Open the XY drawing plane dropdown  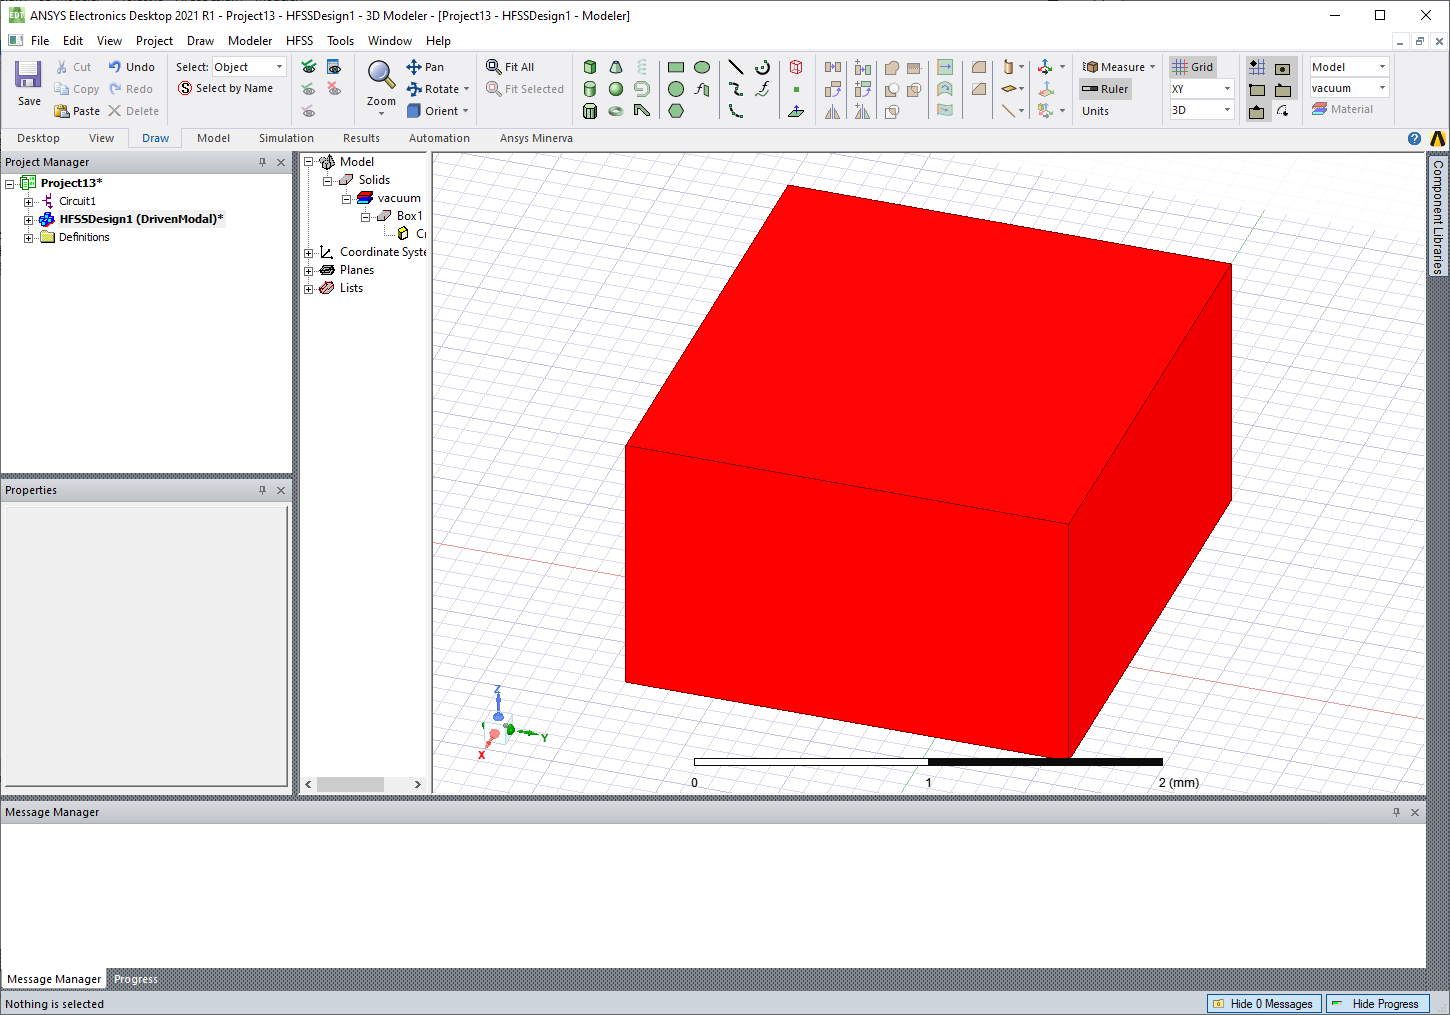click(x=1202, y=89)
